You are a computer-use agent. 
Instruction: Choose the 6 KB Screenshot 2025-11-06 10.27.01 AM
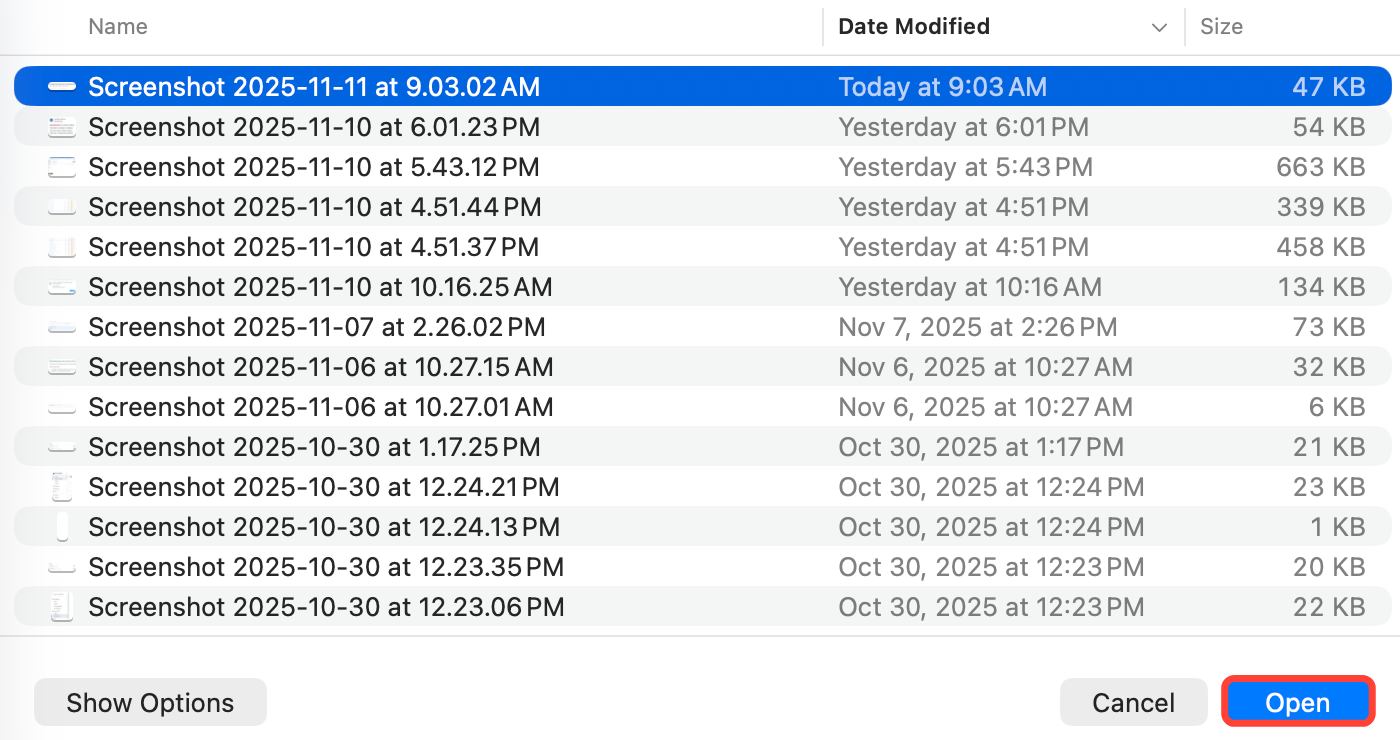click(320, 407)
